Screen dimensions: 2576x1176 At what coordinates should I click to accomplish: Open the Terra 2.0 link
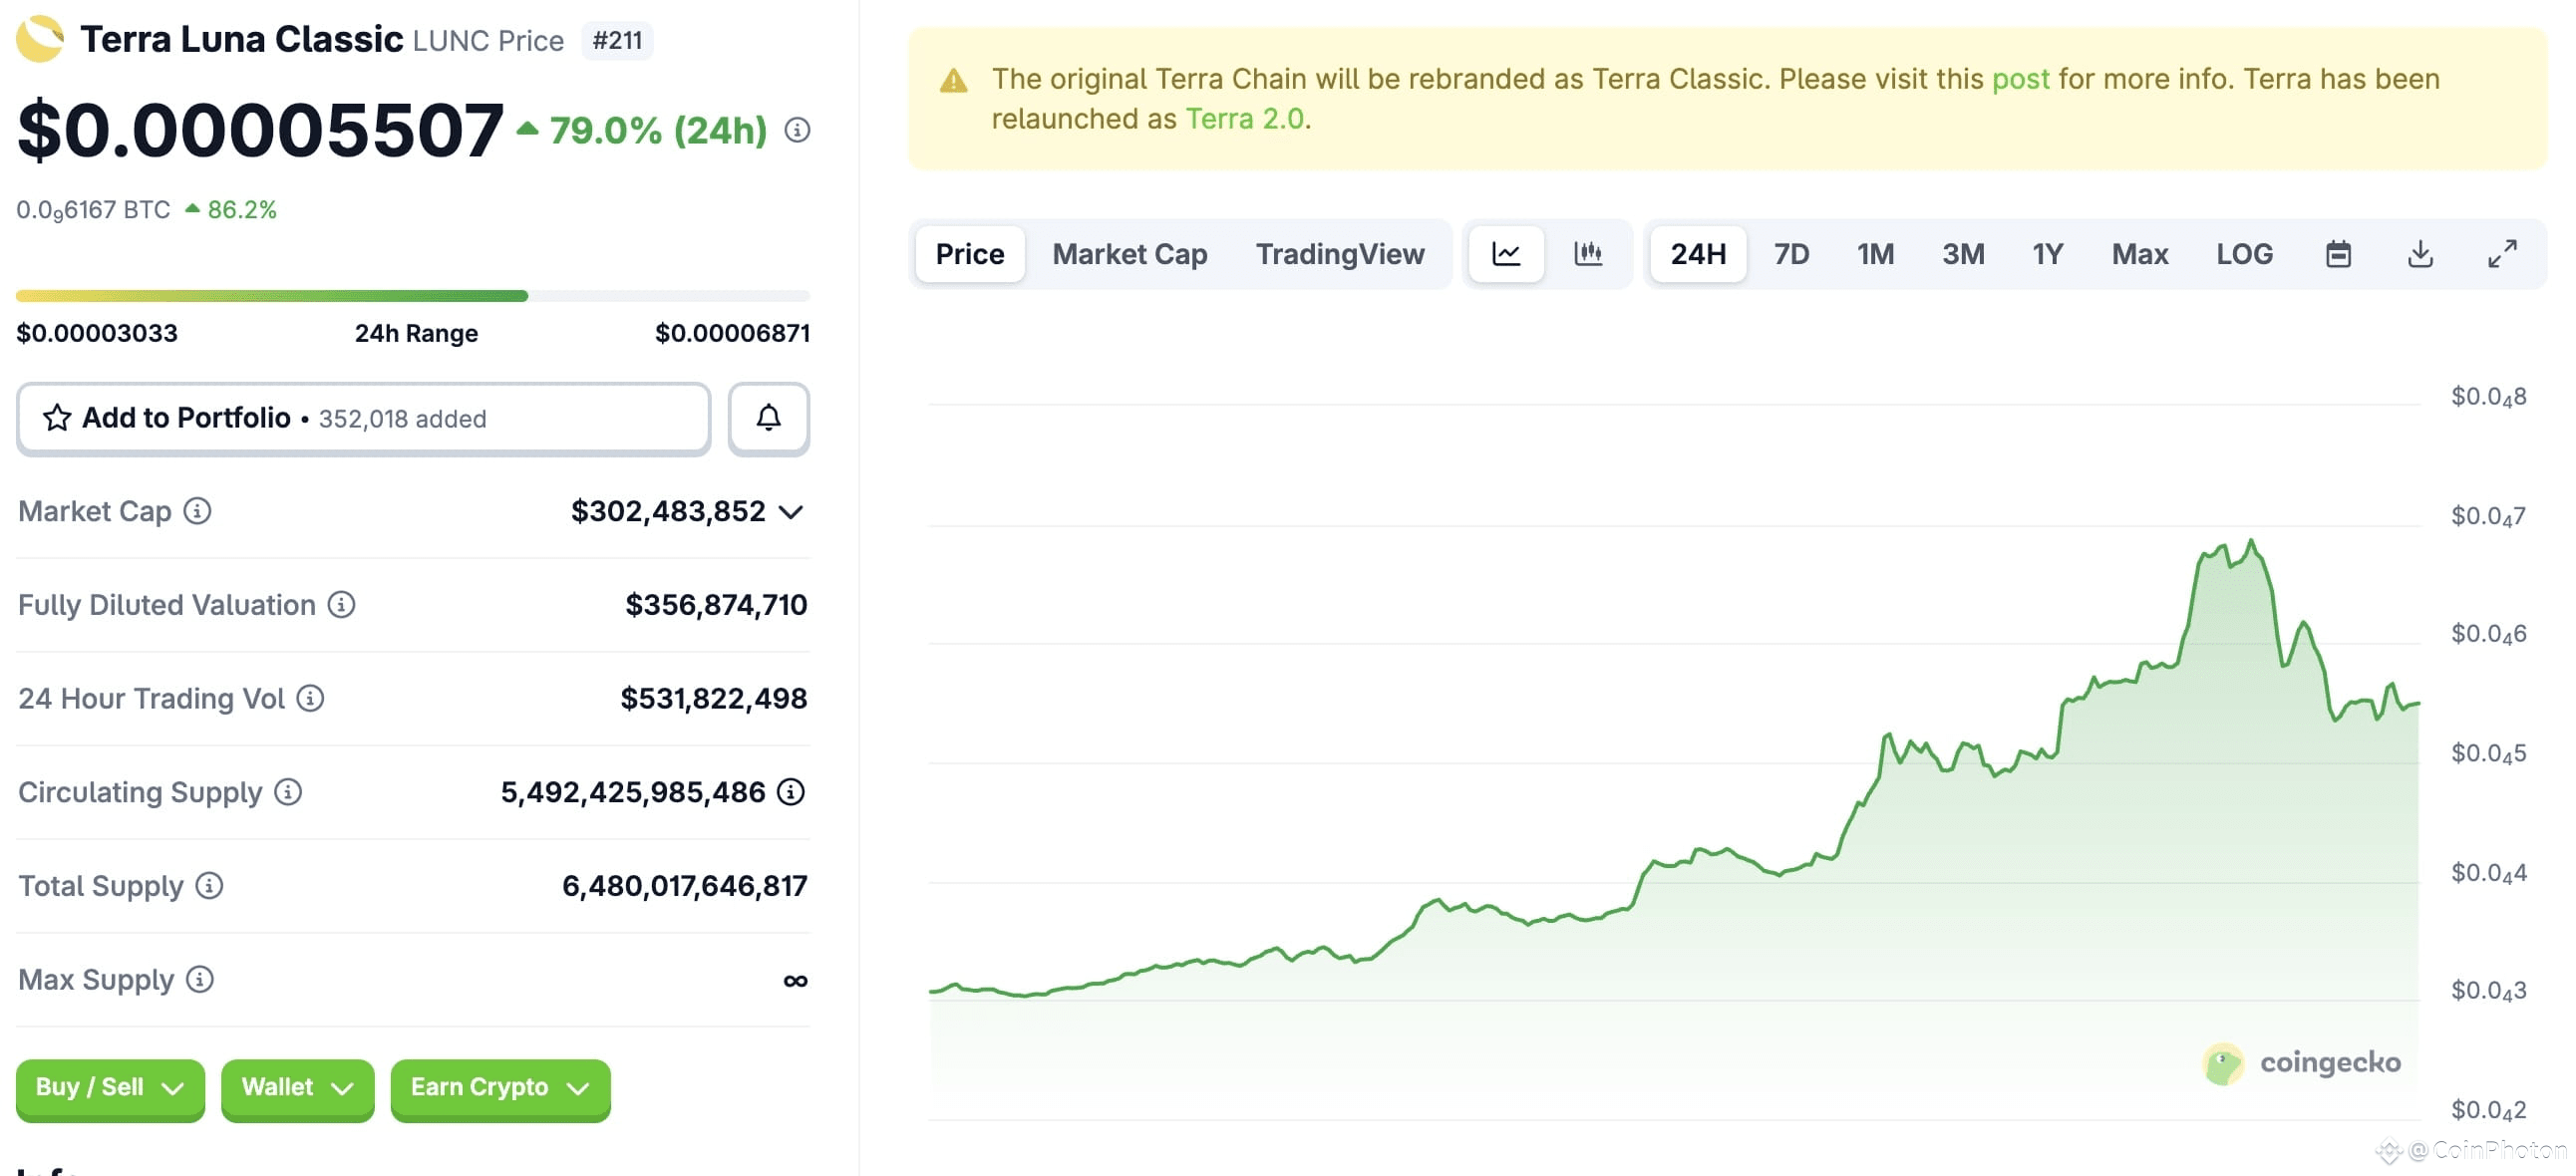point(1244,119)
